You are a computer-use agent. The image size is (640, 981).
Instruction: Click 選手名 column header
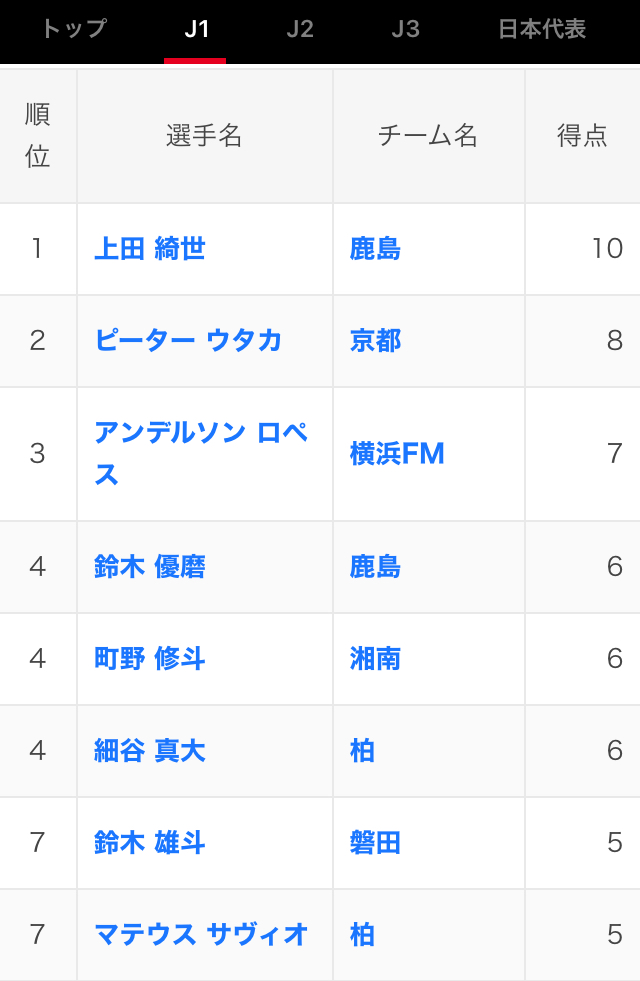tap(204, 136)
